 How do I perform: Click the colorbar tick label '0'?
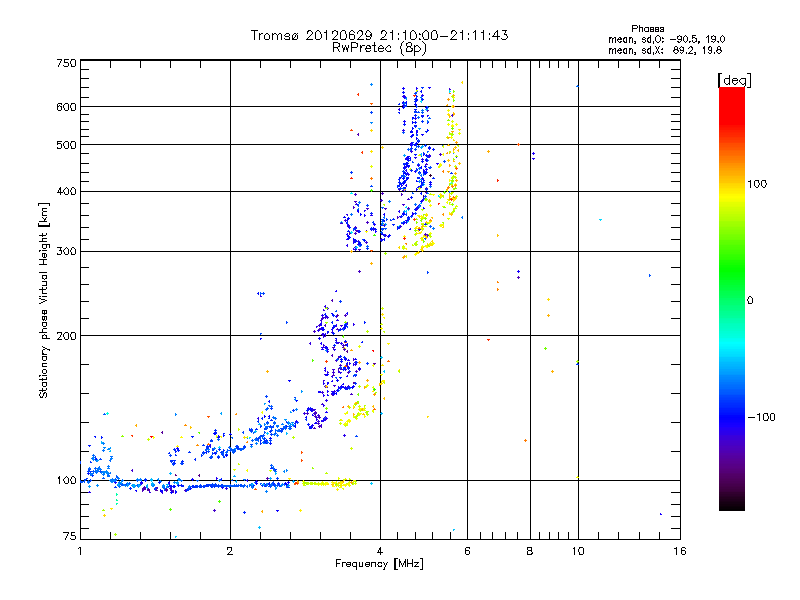click(750, 301)
